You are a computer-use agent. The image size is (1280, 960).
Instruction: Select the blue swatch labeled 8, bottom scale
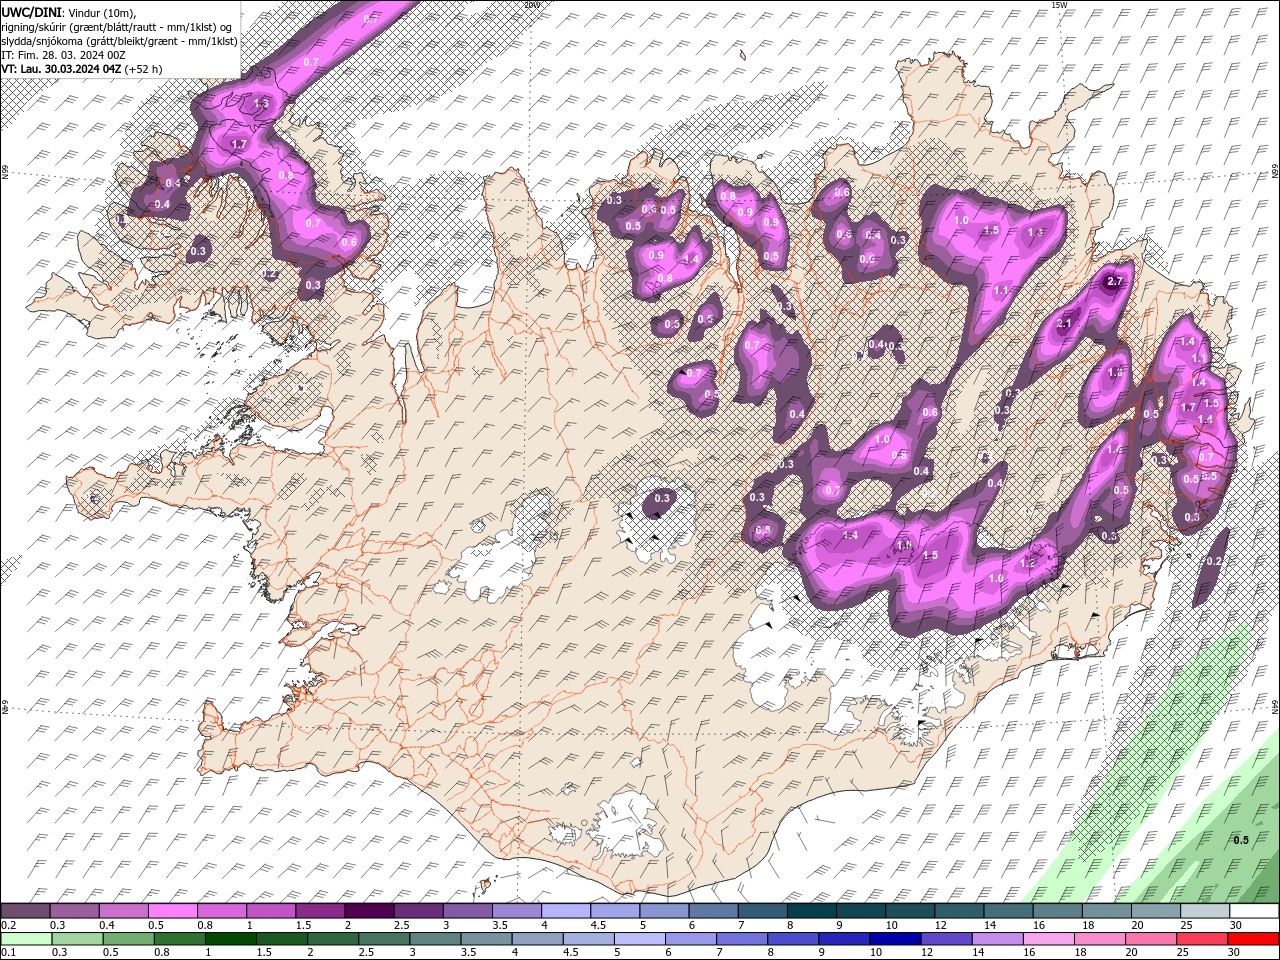pyautogui.click(x=794, y=939)
